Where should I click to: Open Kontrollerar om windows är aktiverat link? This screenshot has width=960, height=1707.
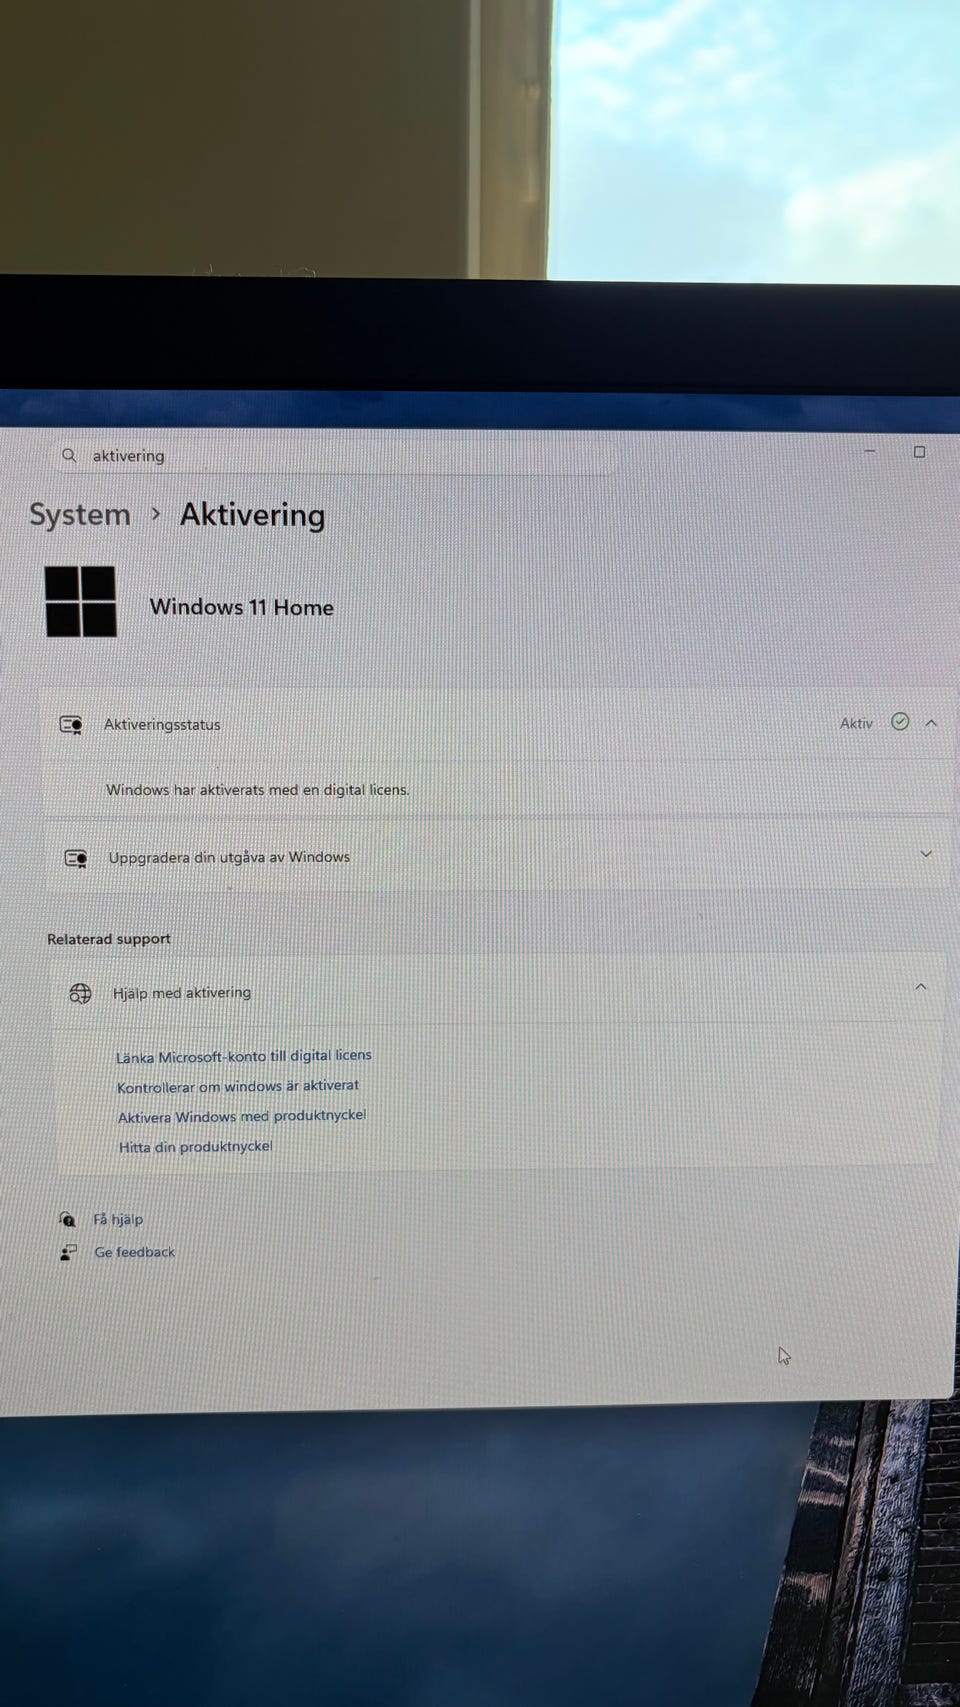pos(238,1086)
